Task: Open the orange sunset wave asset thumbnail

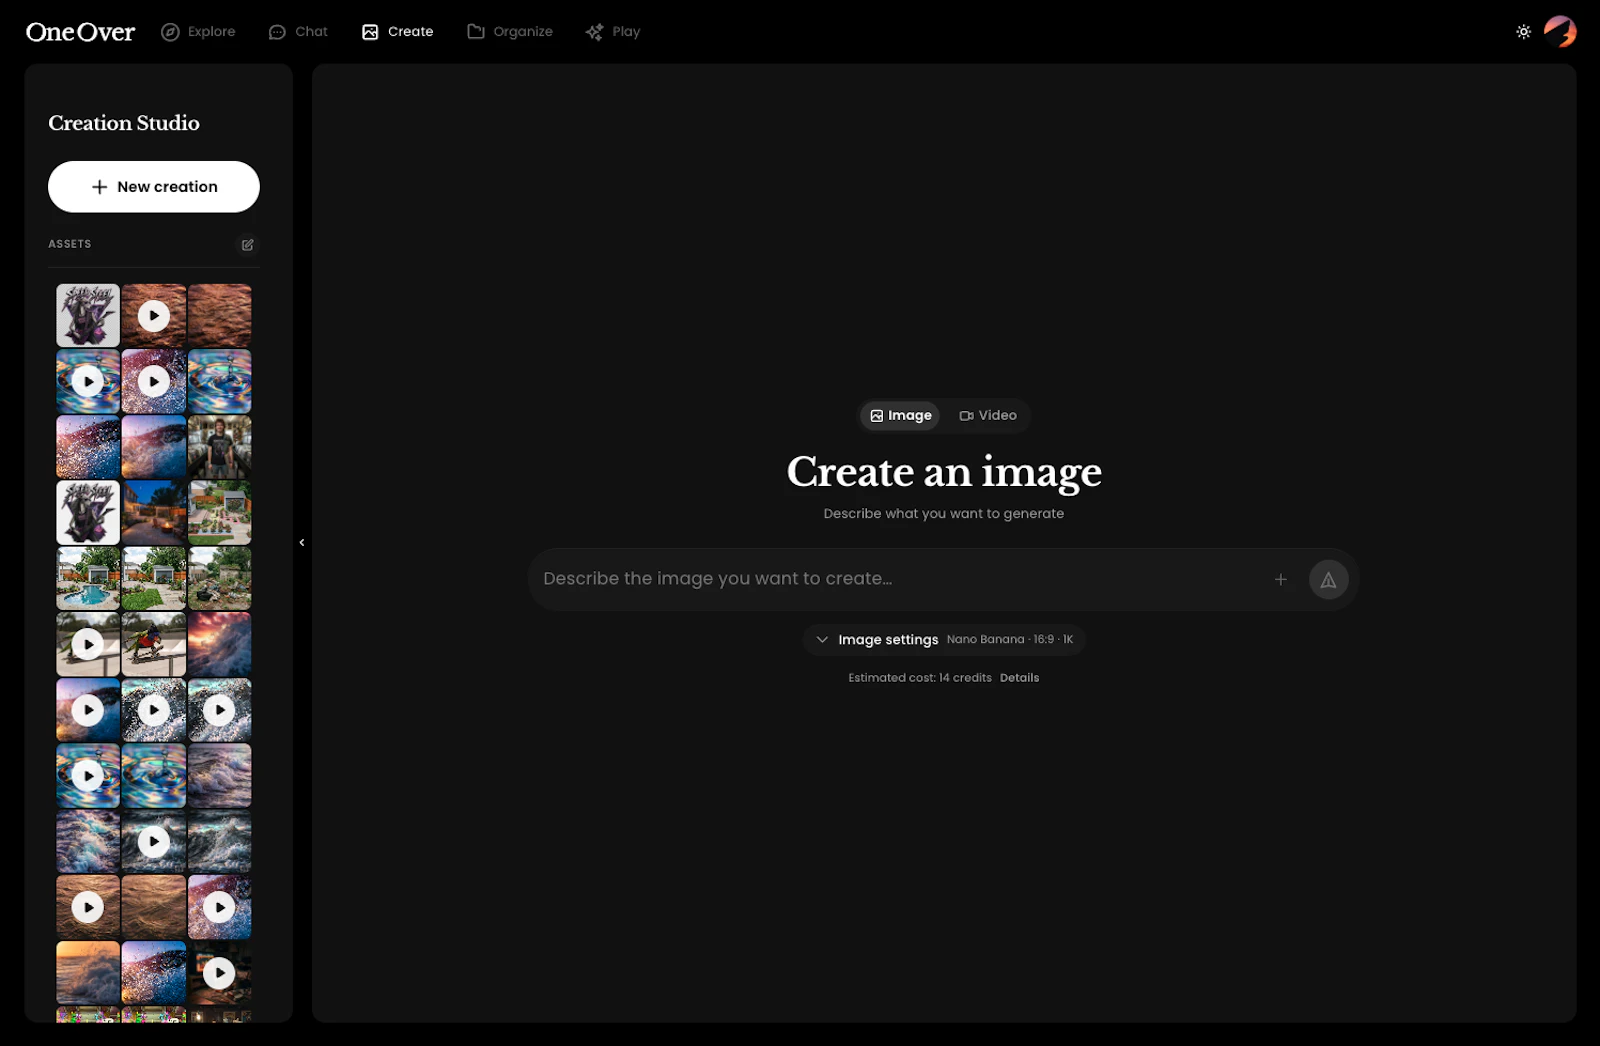Action: point(88,973)
